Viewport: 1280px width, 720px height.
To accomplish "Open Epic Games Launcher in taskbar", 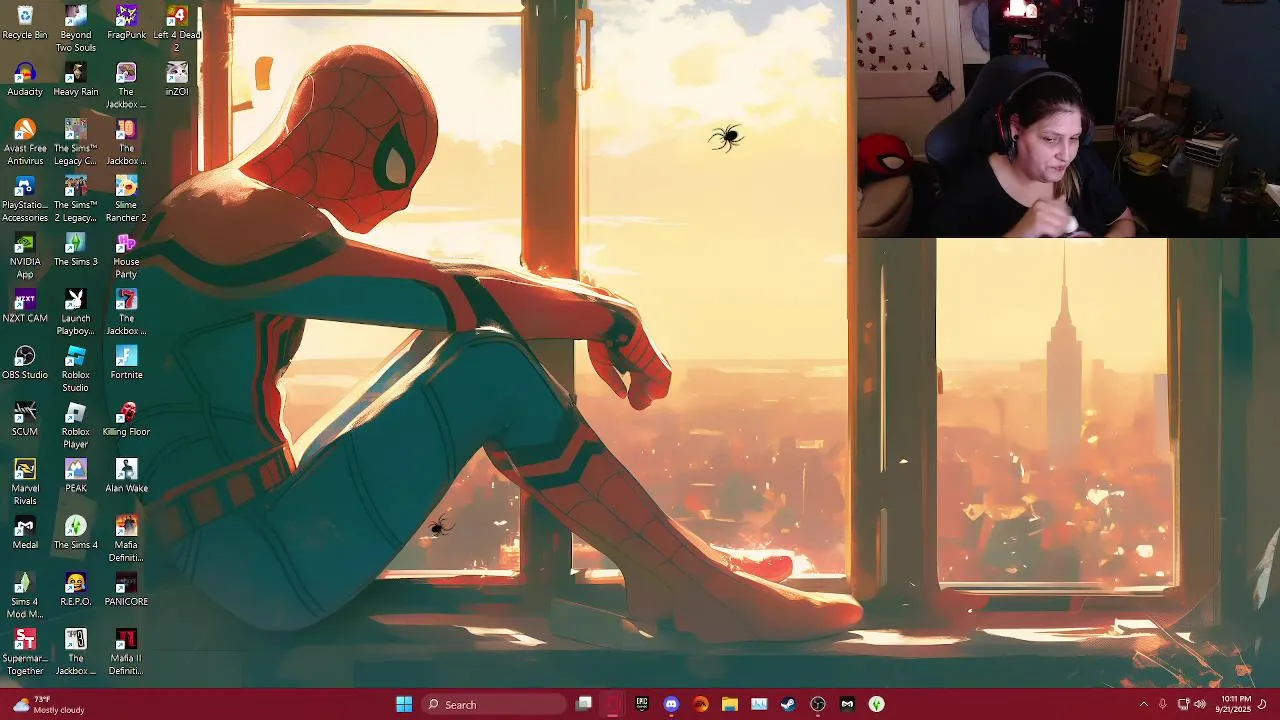I will click(x=642, y=704).
